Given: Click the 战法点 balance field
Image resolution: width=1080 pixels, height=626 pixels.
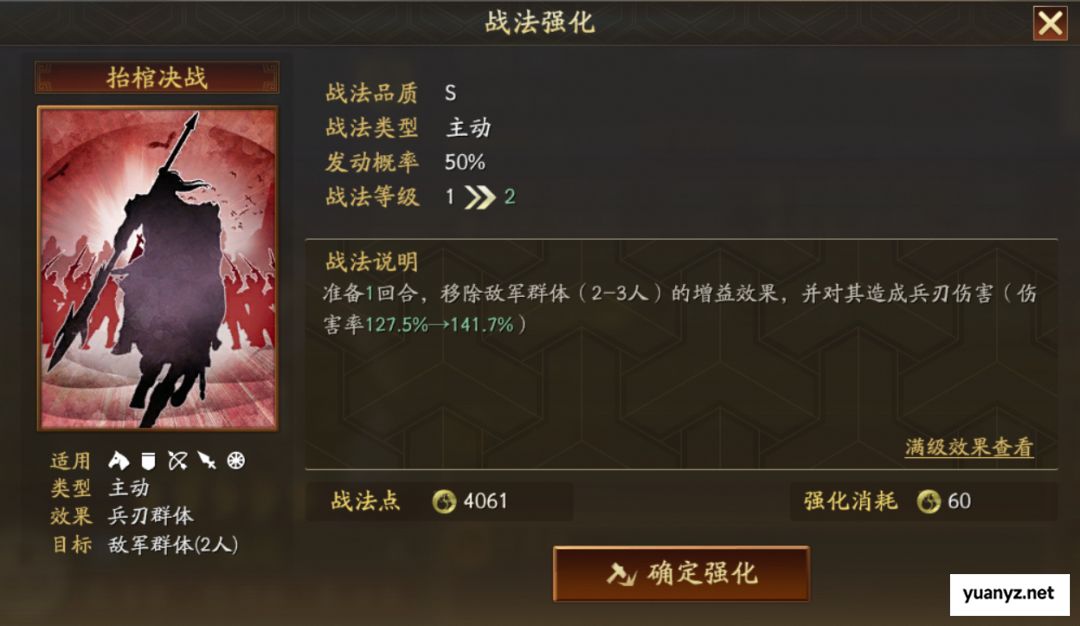Looking at the screenshot, I should [x=439, y=501].
